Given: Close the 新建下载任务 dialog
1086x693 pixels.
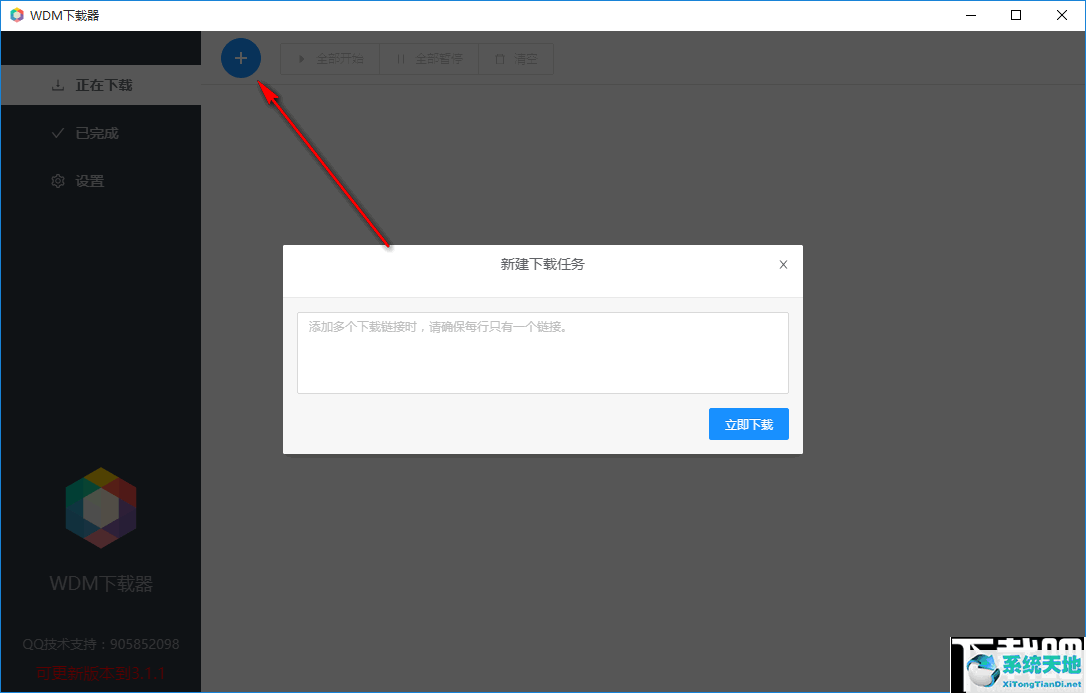Looking at the screenshot, I should (783, 264).
